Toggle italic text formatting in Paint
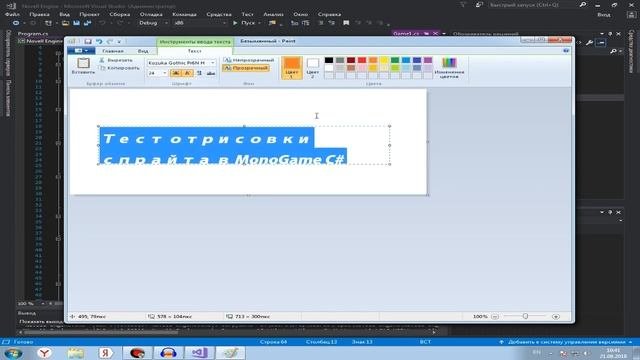Screen dimensions: 640x360 (187, 73)
